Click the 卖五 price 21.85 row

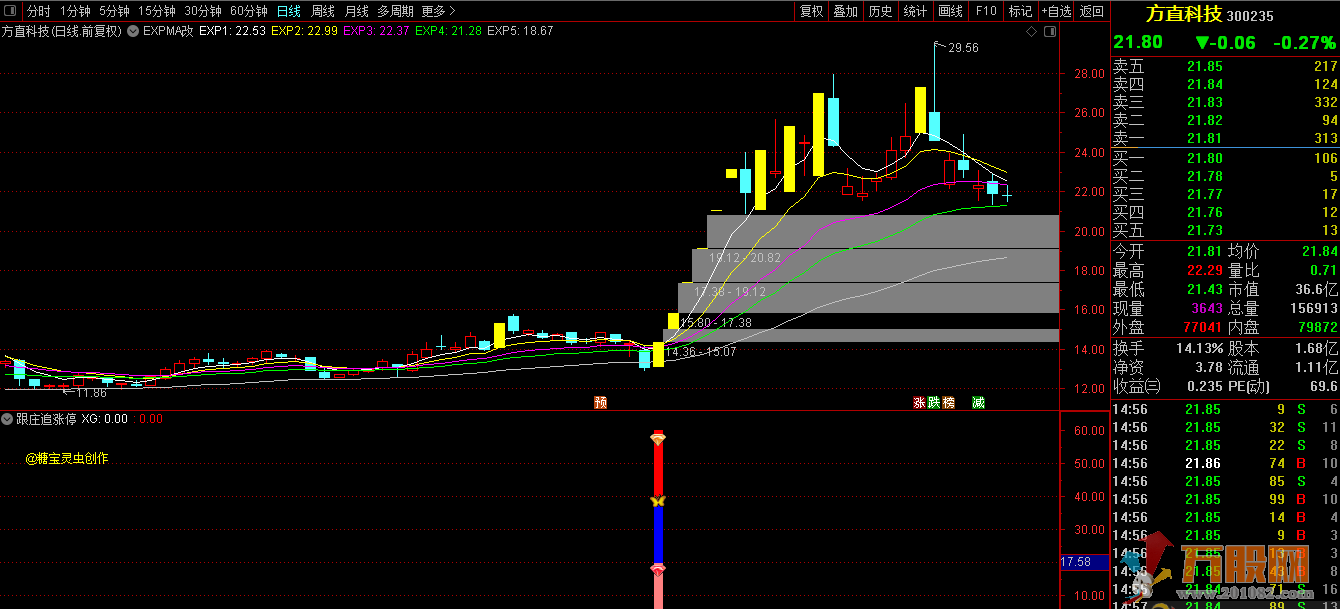click(x=1225, y=66)
